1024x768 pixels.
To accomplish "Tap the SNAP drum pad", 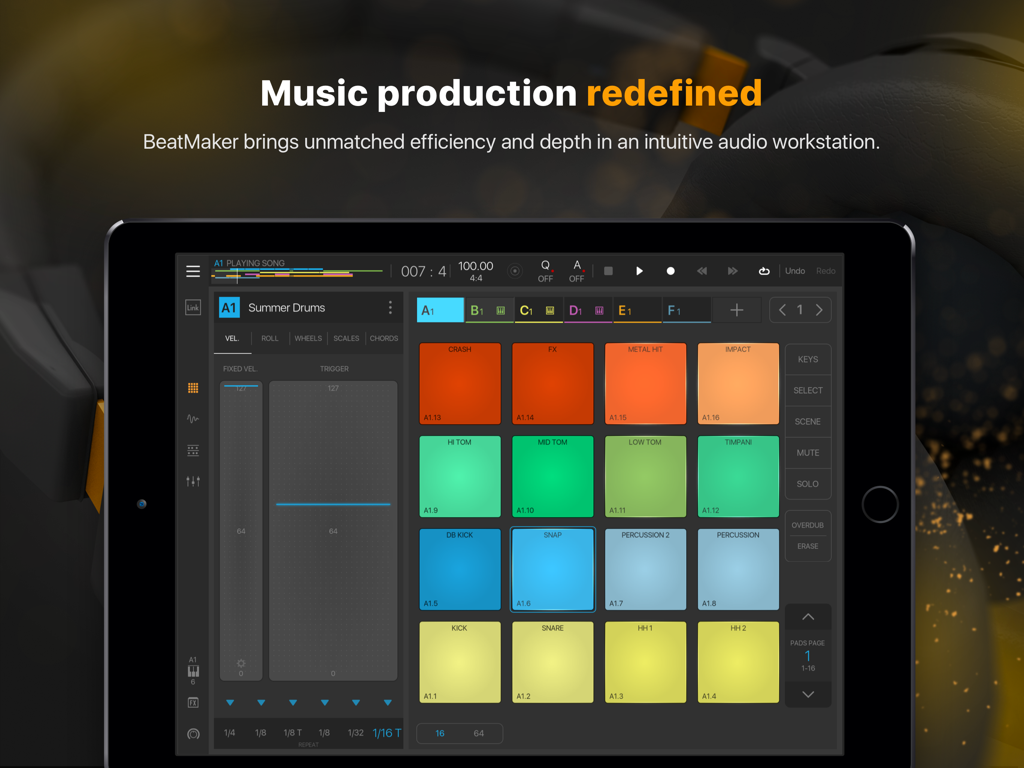I will pos(552,569).
